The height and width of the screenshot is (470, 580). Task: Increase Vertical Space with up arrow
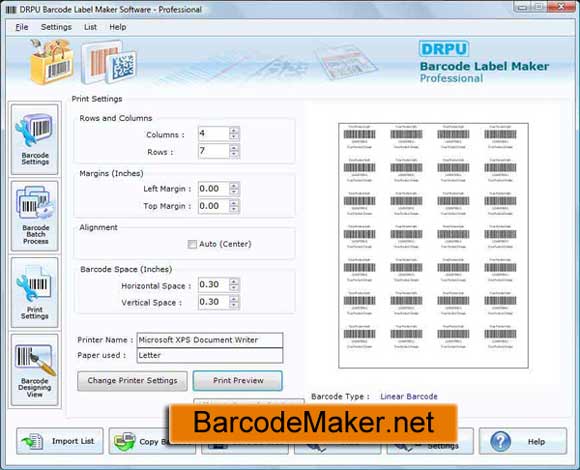point(234,298)
